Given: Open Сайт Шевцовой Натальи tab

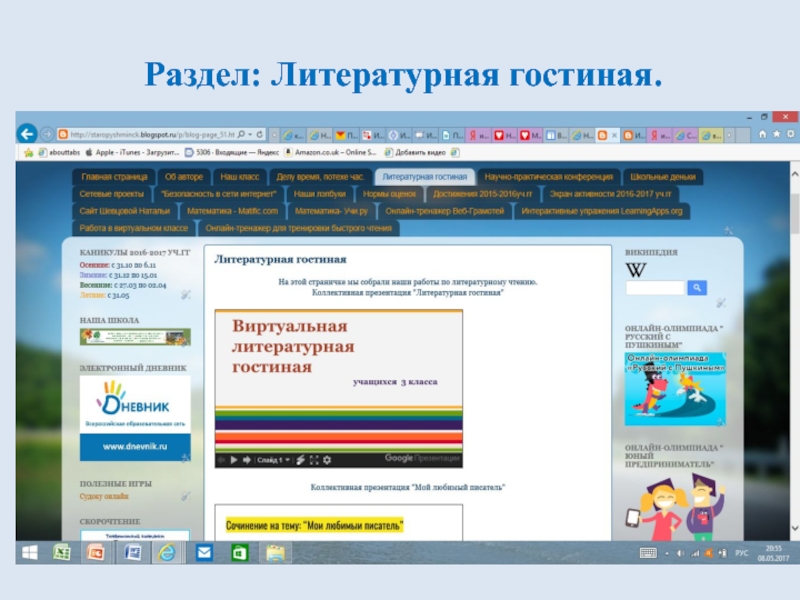Looking at the screenshot, I should [124, 211].
